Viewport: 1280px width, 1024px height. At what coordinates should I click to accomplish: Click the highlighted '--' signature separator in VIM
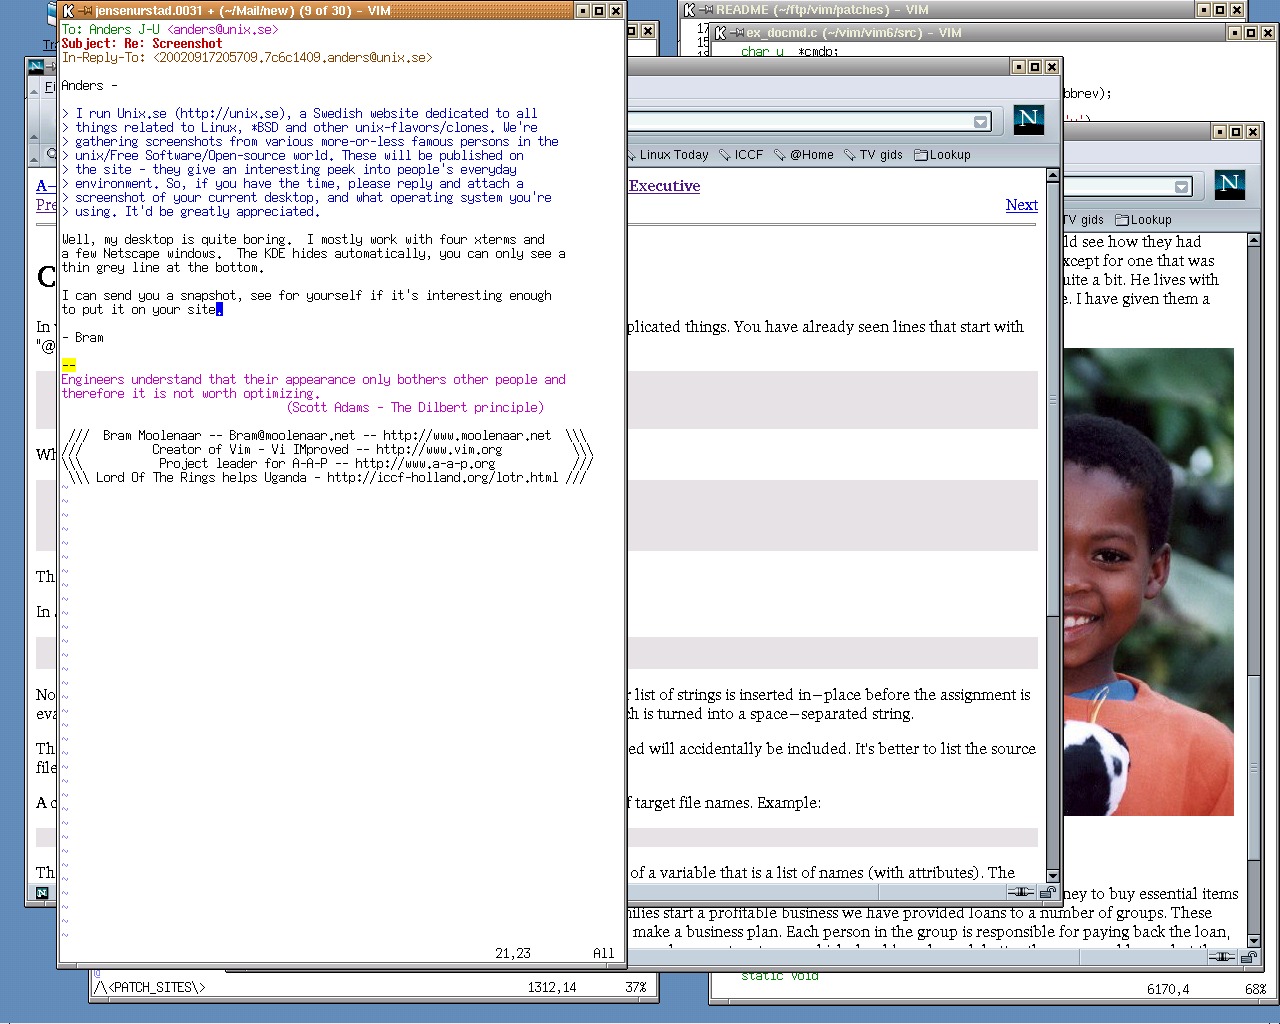tap(68, 366)
